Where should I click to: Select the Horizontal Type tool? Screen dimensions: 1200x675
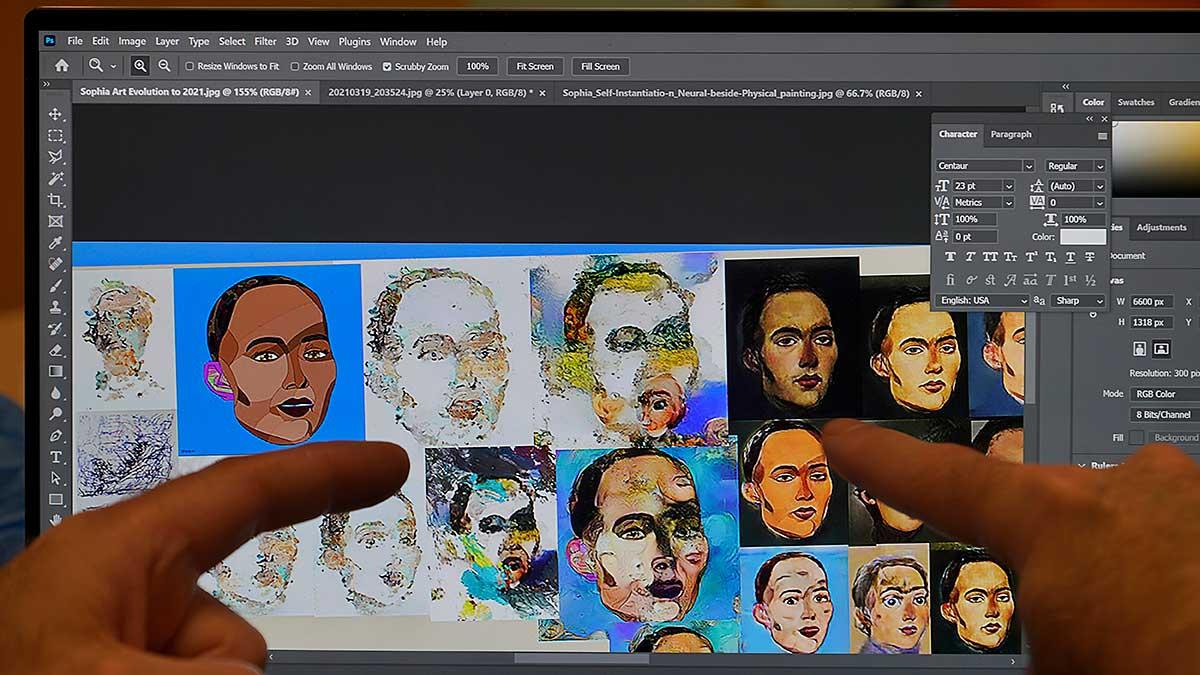pyautogui.click(x=56, y=457)
